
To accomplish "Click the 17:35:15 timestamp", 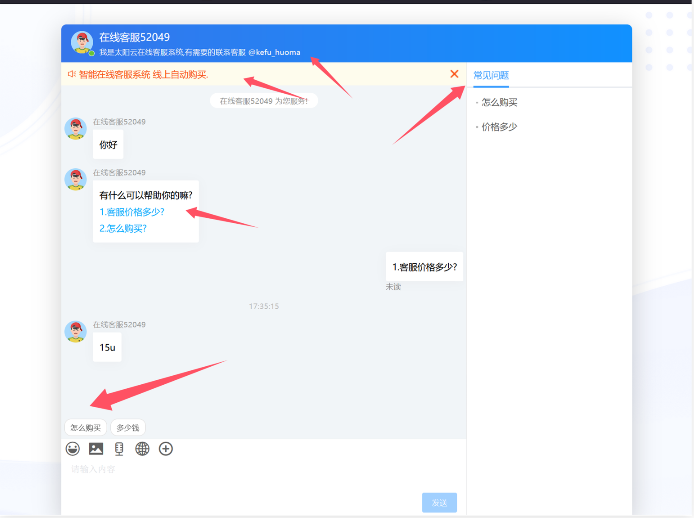I will coord(264,306).
